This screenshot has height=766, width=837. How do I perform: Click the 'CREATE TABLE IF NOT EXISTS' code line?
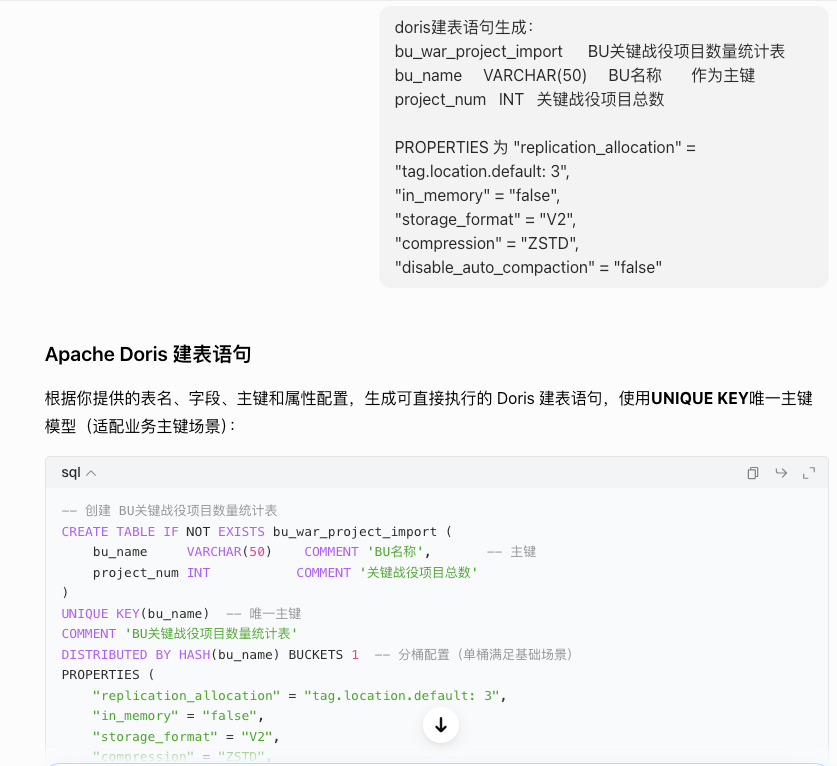point(257,532)
